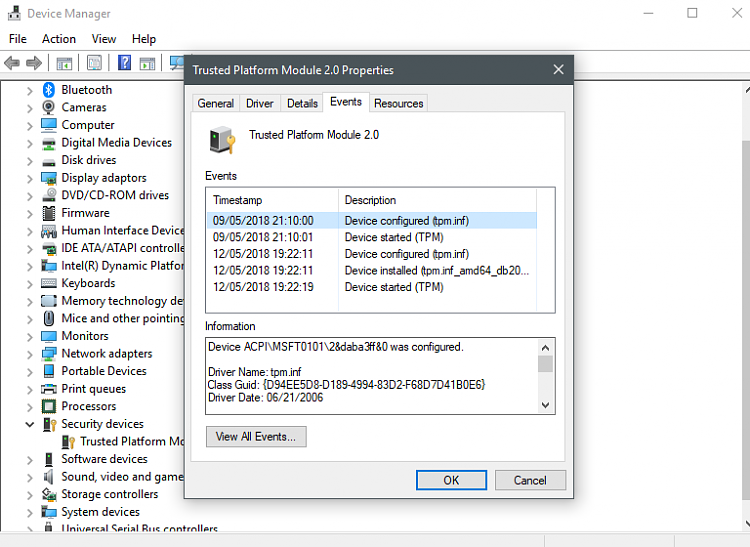
Task: Click the Disk drives category icon
Action: point(48,161)
